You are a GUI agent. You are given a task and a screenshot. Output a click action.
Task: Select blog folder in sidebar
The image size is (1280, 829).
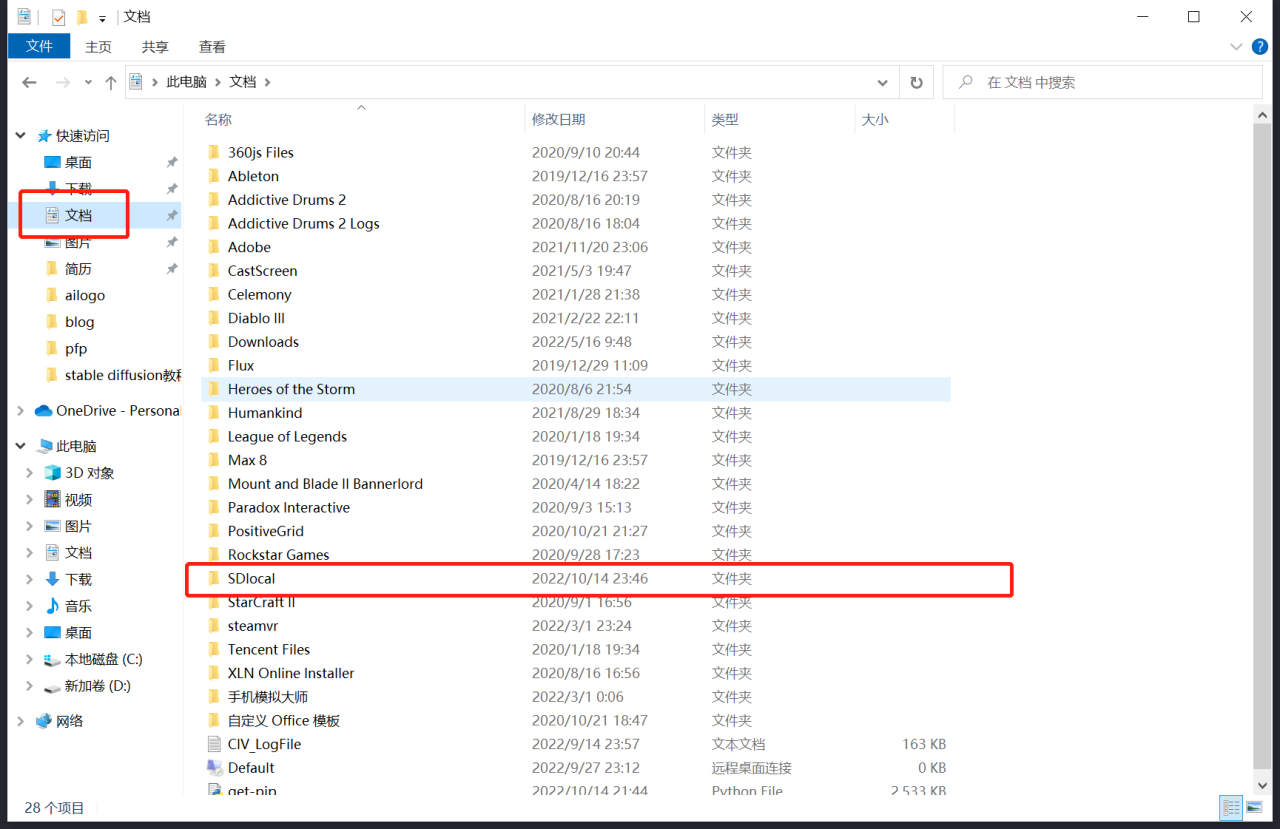(x=79, y=322)
